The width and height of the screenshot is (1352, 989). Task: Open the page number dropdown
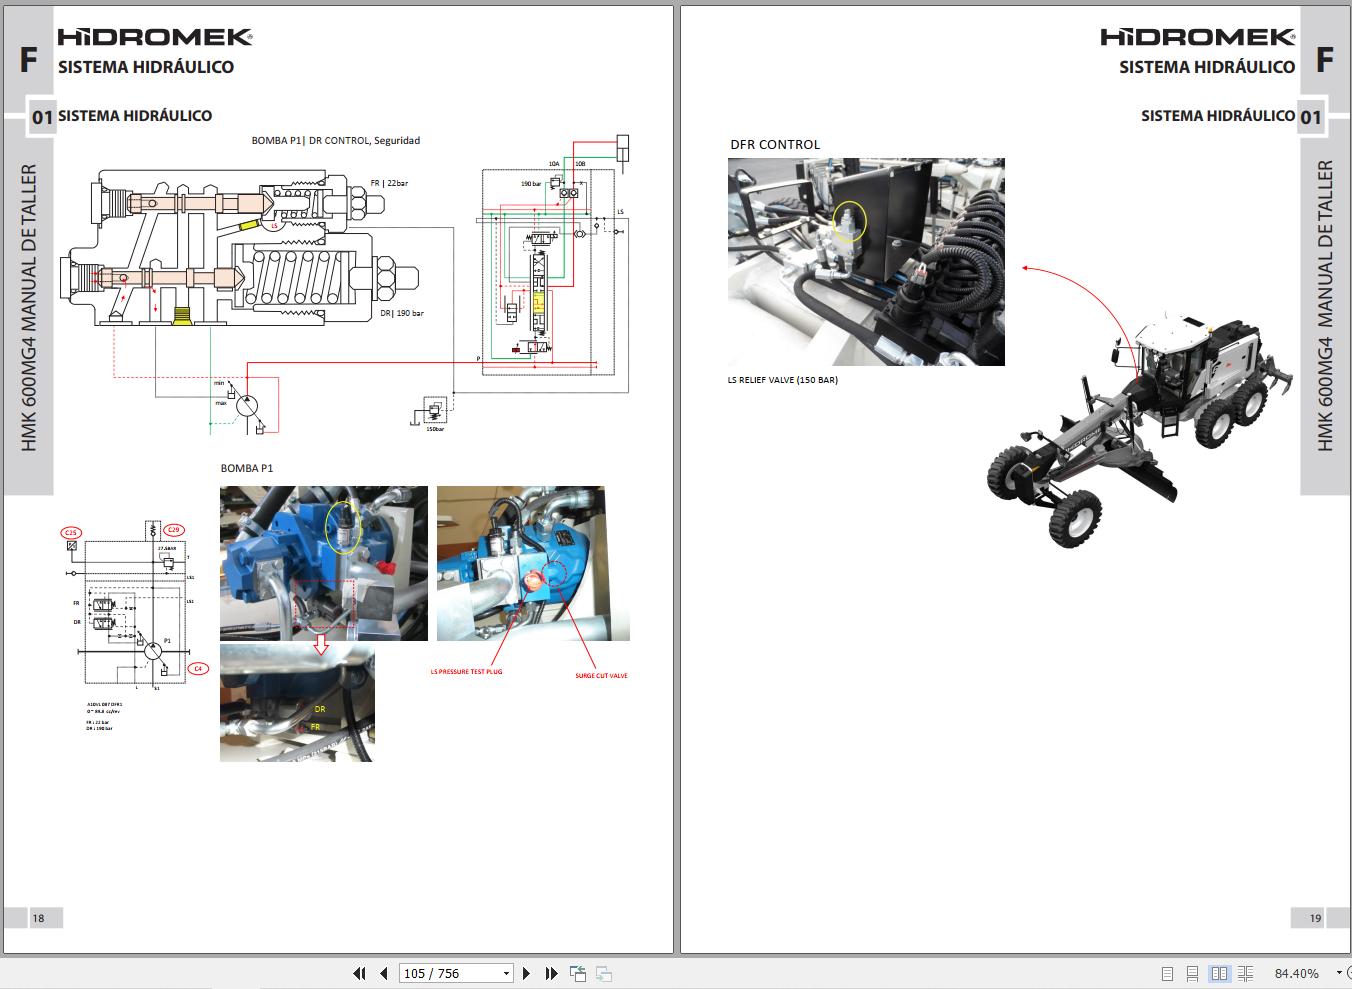point(506,973)
